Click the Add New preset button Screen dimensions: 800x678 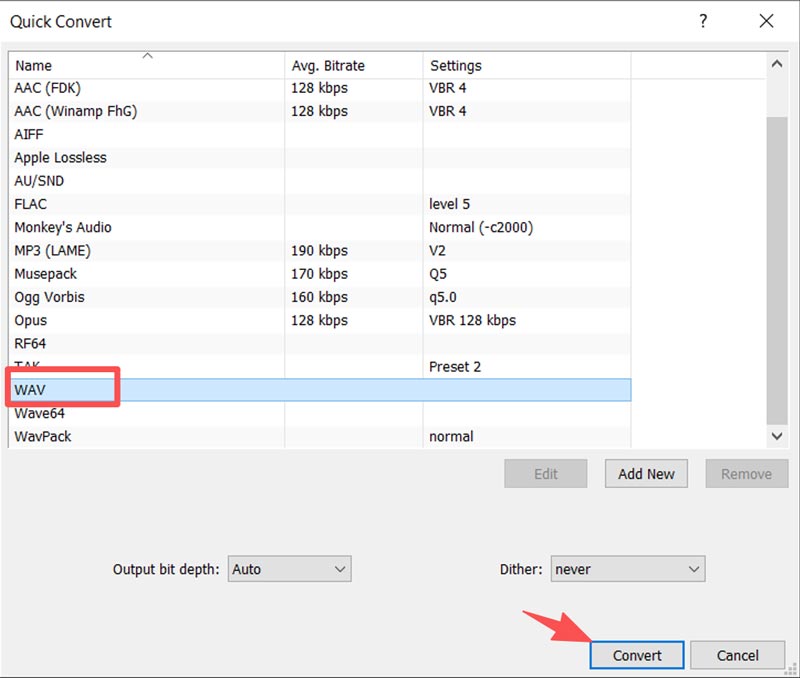[x=646, y=474]
